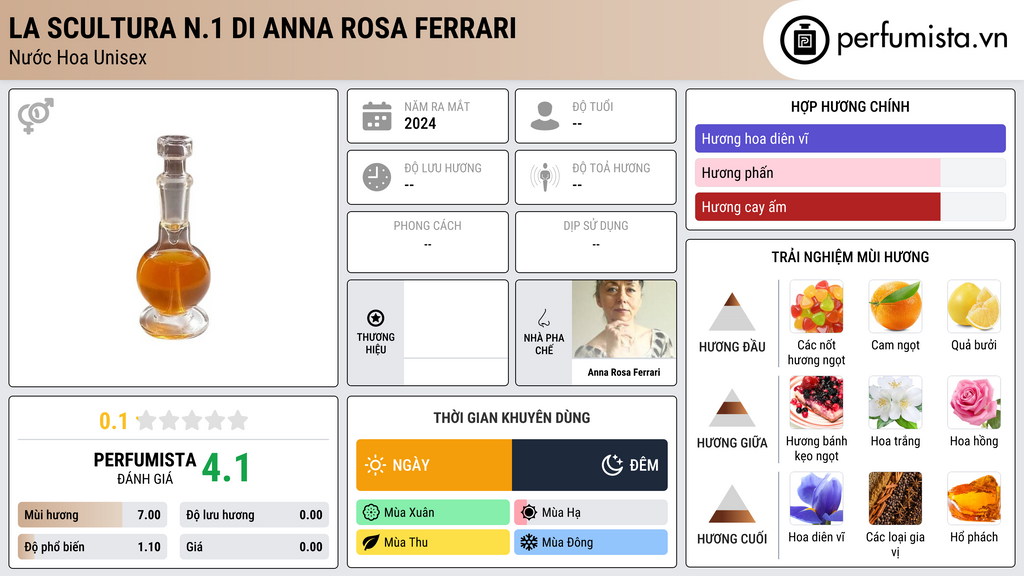Click the 2024 release year value
1024x576 pixels.
pos(420,123)
